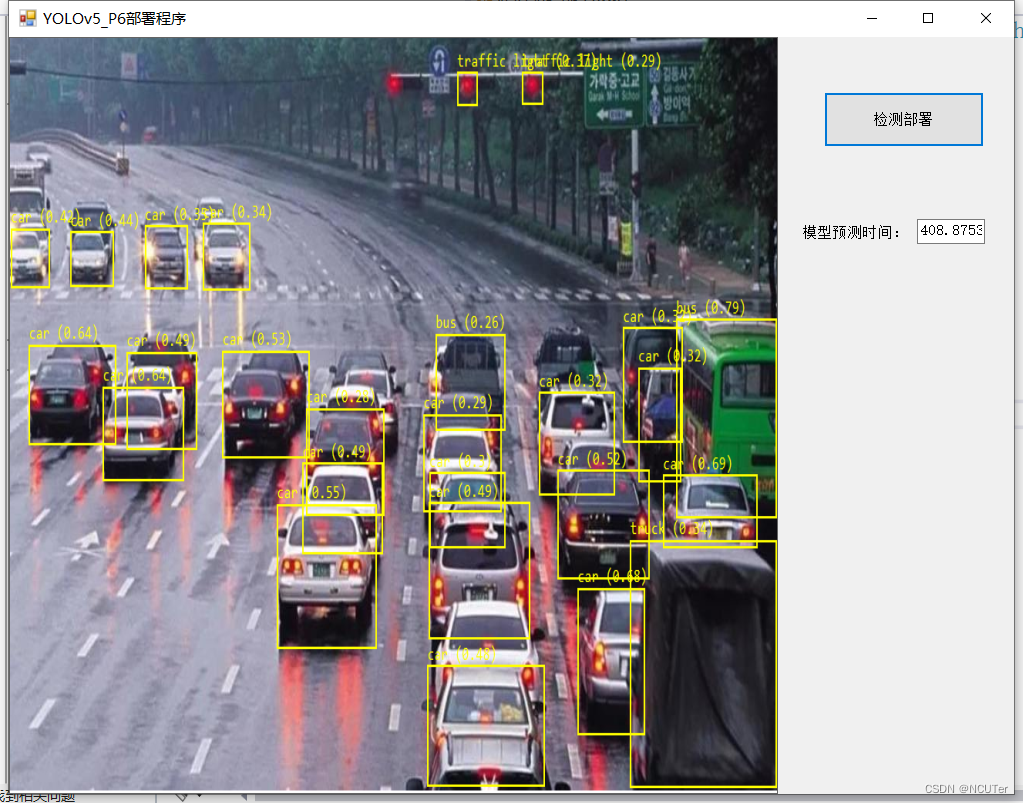Click the YOLOv5_P6部署程序 title text
Screen dimensions: 1023x803
pos(114,17)
